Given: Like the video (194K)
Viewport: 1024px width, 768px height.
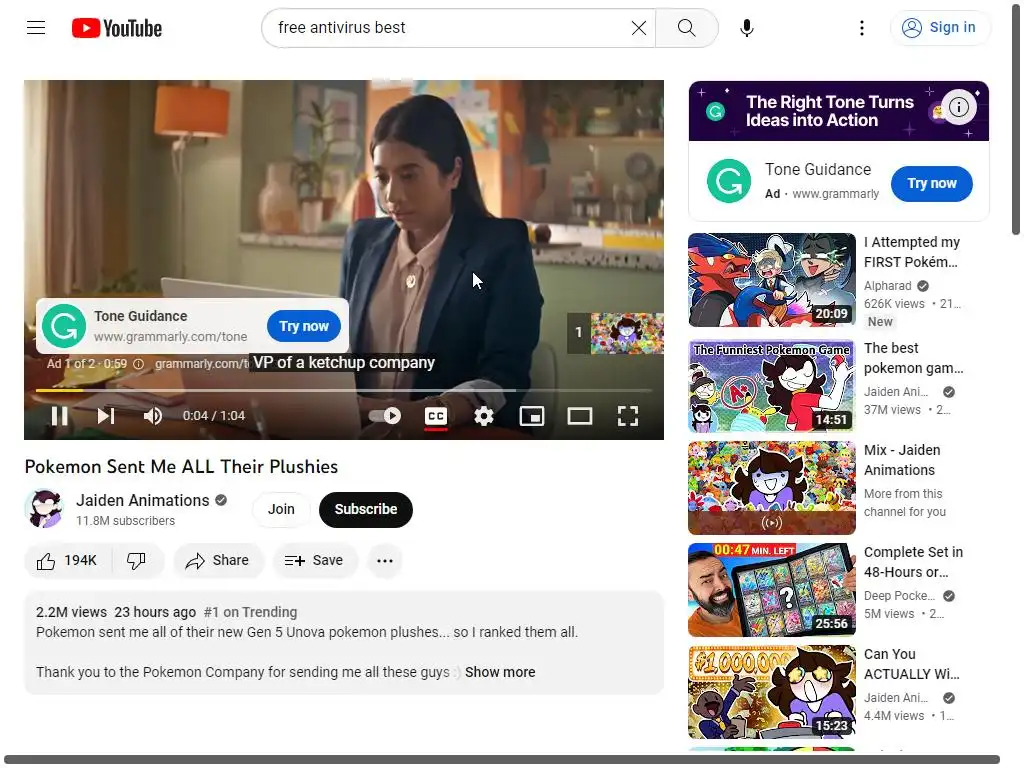Looking at the screenshot, I should 67,560.
